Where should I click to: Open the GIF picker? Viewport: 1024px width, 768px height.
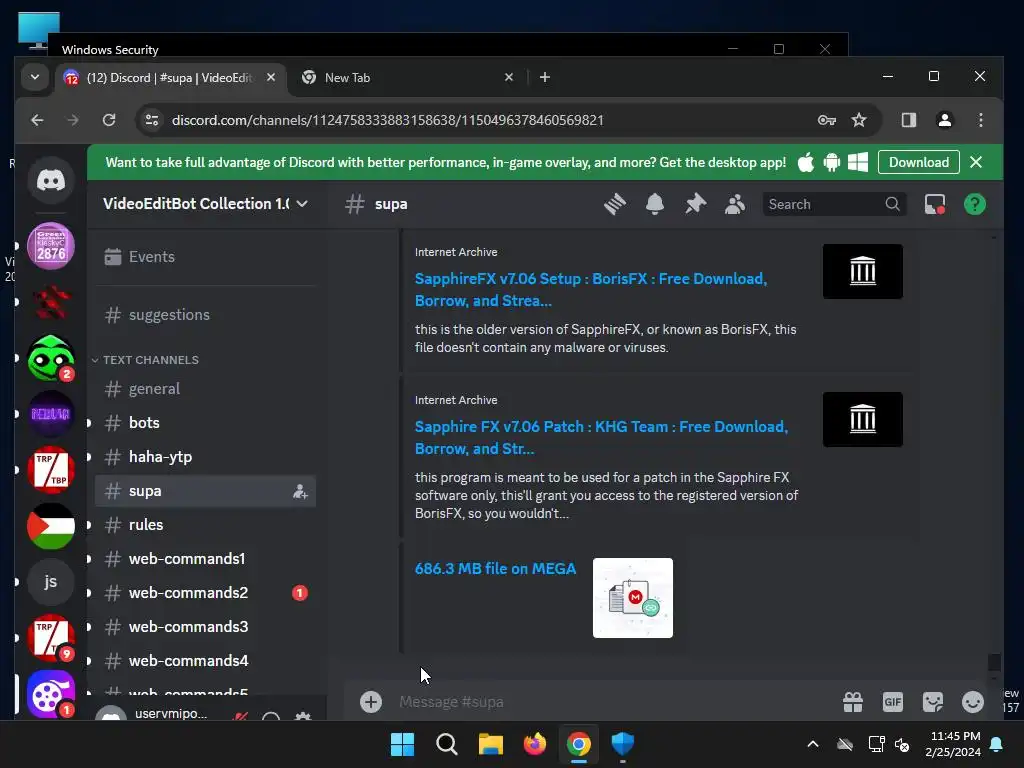tap(893, 702)
